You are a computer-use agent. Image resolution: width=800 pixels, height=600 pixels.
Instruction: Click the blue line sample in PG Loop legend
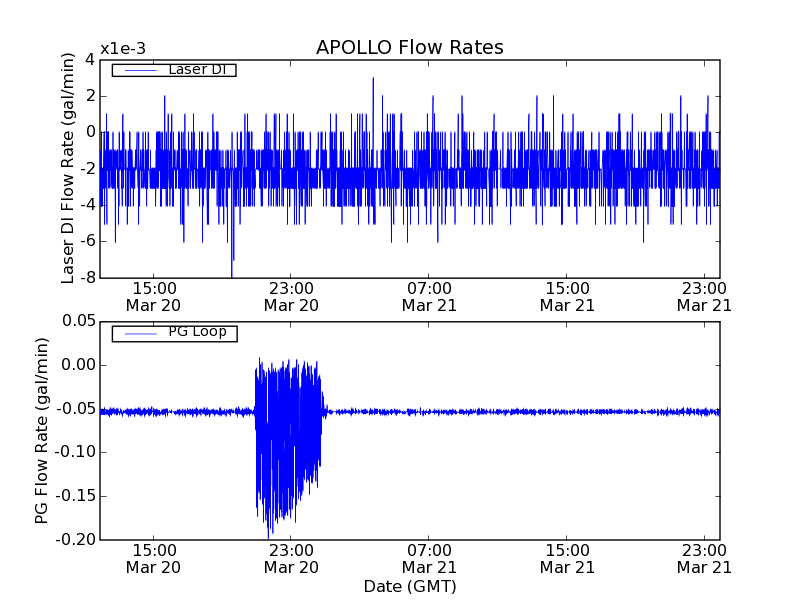point(140,334)
